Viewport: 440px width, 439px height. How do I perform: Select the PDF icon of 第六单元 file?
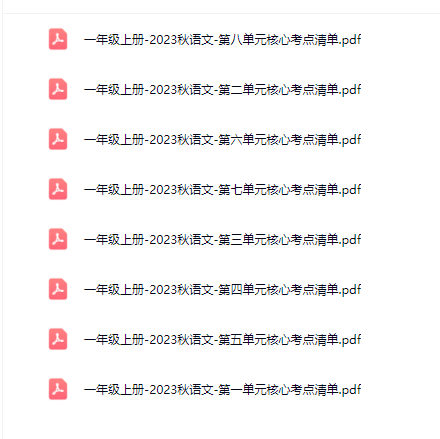(58, 139)
